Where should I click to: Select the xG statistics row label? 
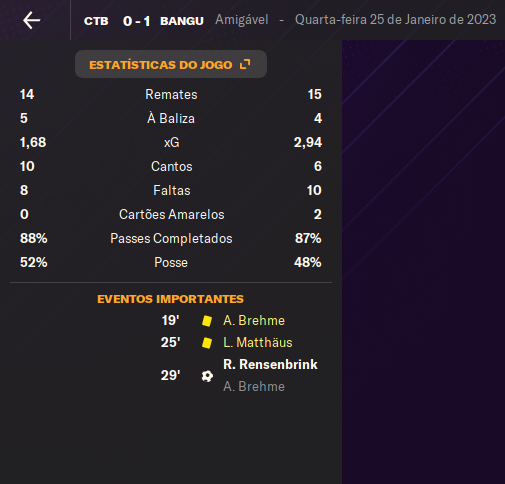point(171,143)
